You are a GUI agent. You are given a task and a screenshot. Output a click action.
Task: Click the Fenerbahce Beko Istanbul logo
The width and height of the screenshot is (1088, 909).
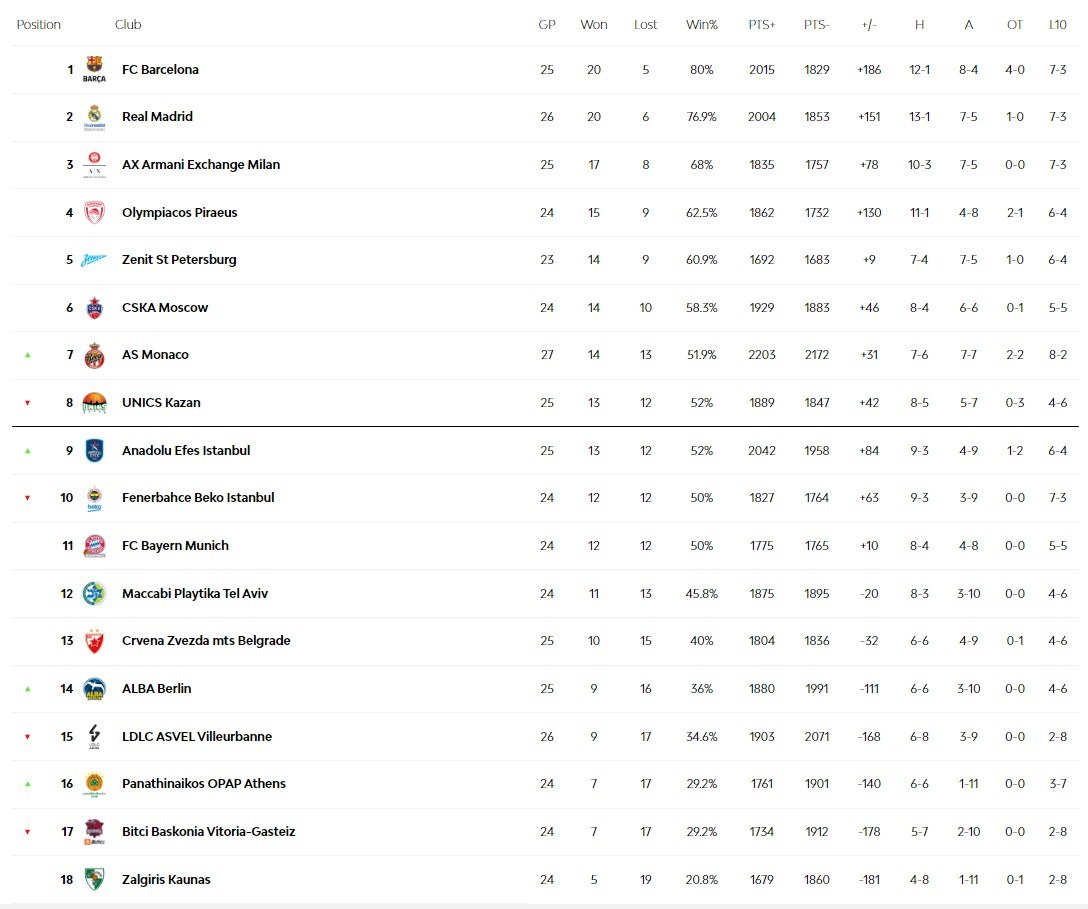(x=94, y=498)
